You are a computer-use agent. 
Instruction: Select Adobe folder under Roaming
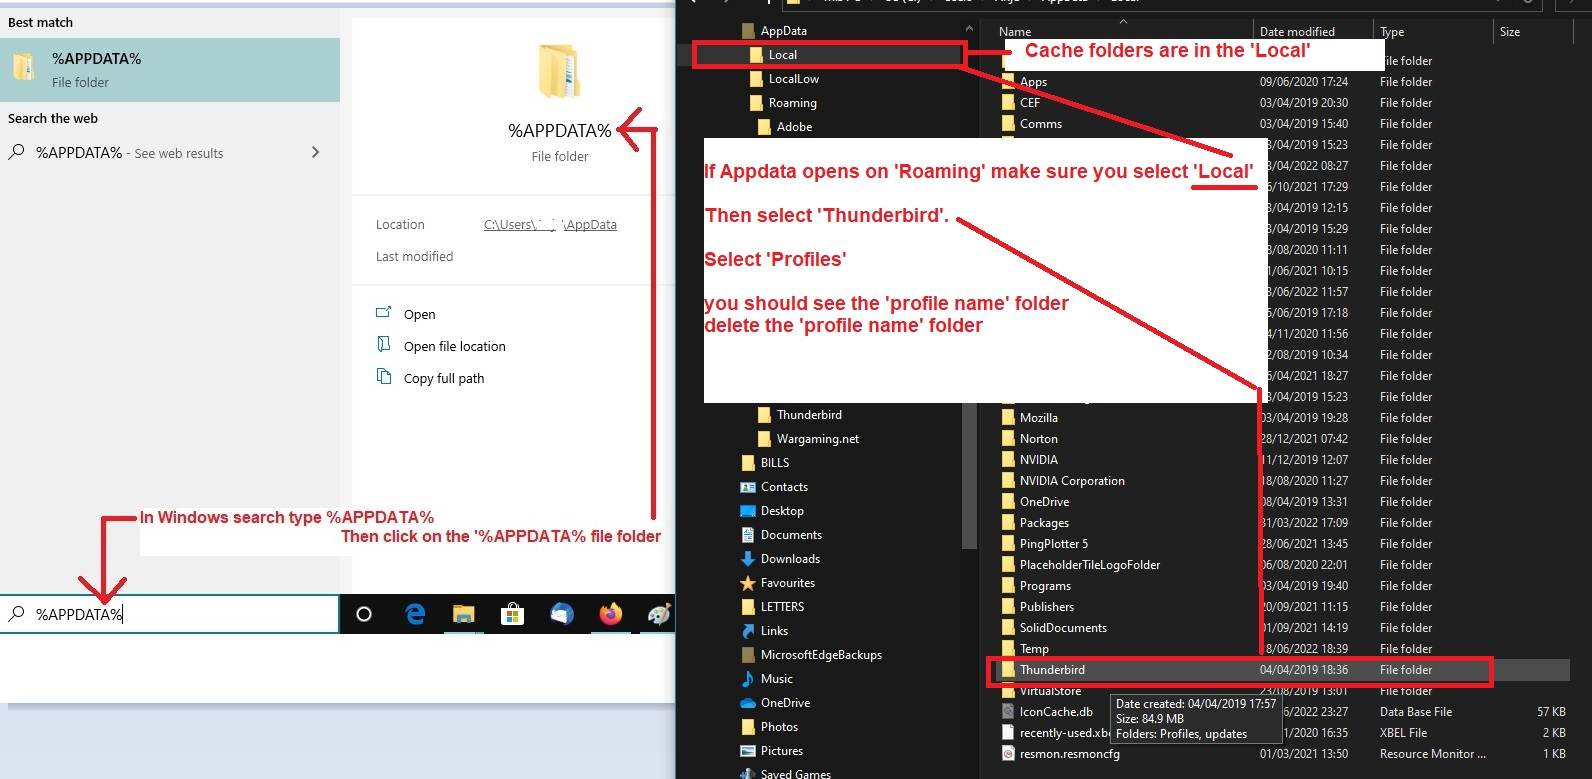pos(794,127)
